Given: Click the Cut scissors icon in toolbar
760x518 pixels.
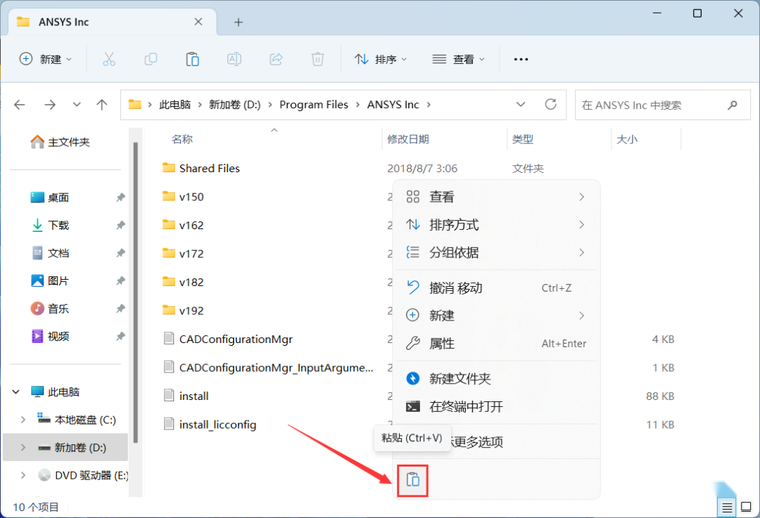Looking at the screenshot, I should point(109,59).
